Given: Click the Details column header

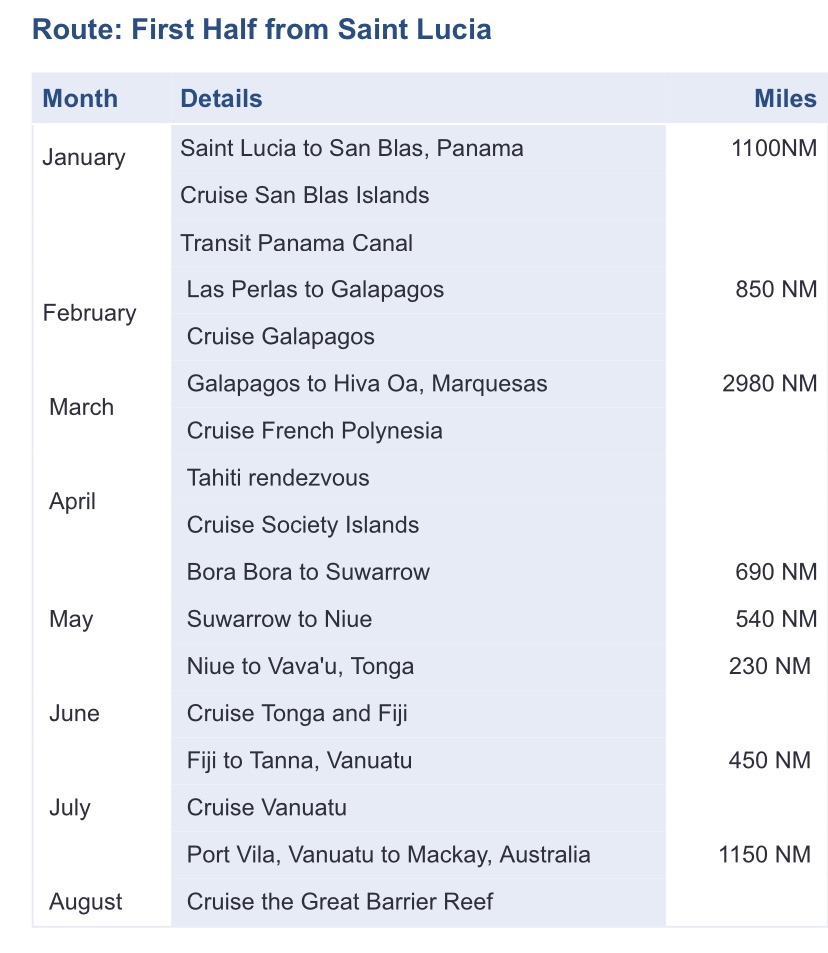Looking at the screenshot, I should point(221,99).
